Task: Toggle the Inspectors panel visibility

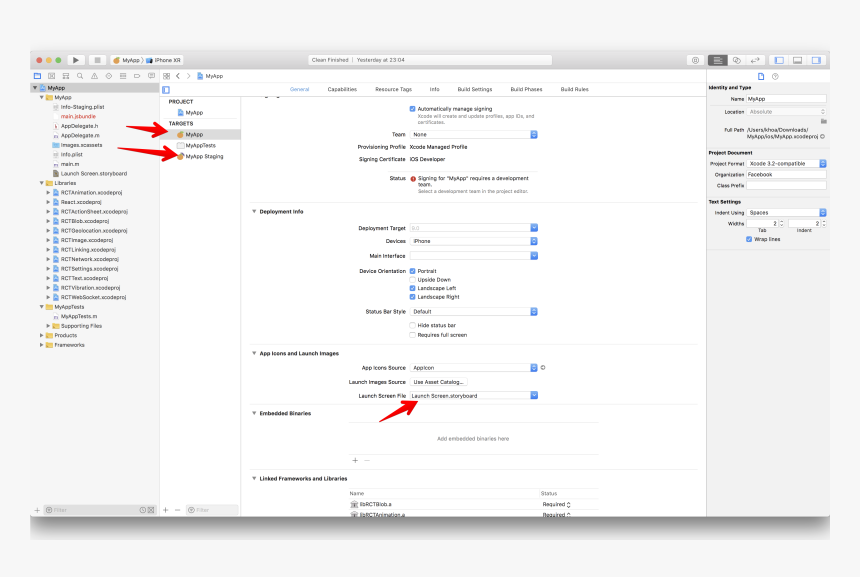Action: pos(816,60)
